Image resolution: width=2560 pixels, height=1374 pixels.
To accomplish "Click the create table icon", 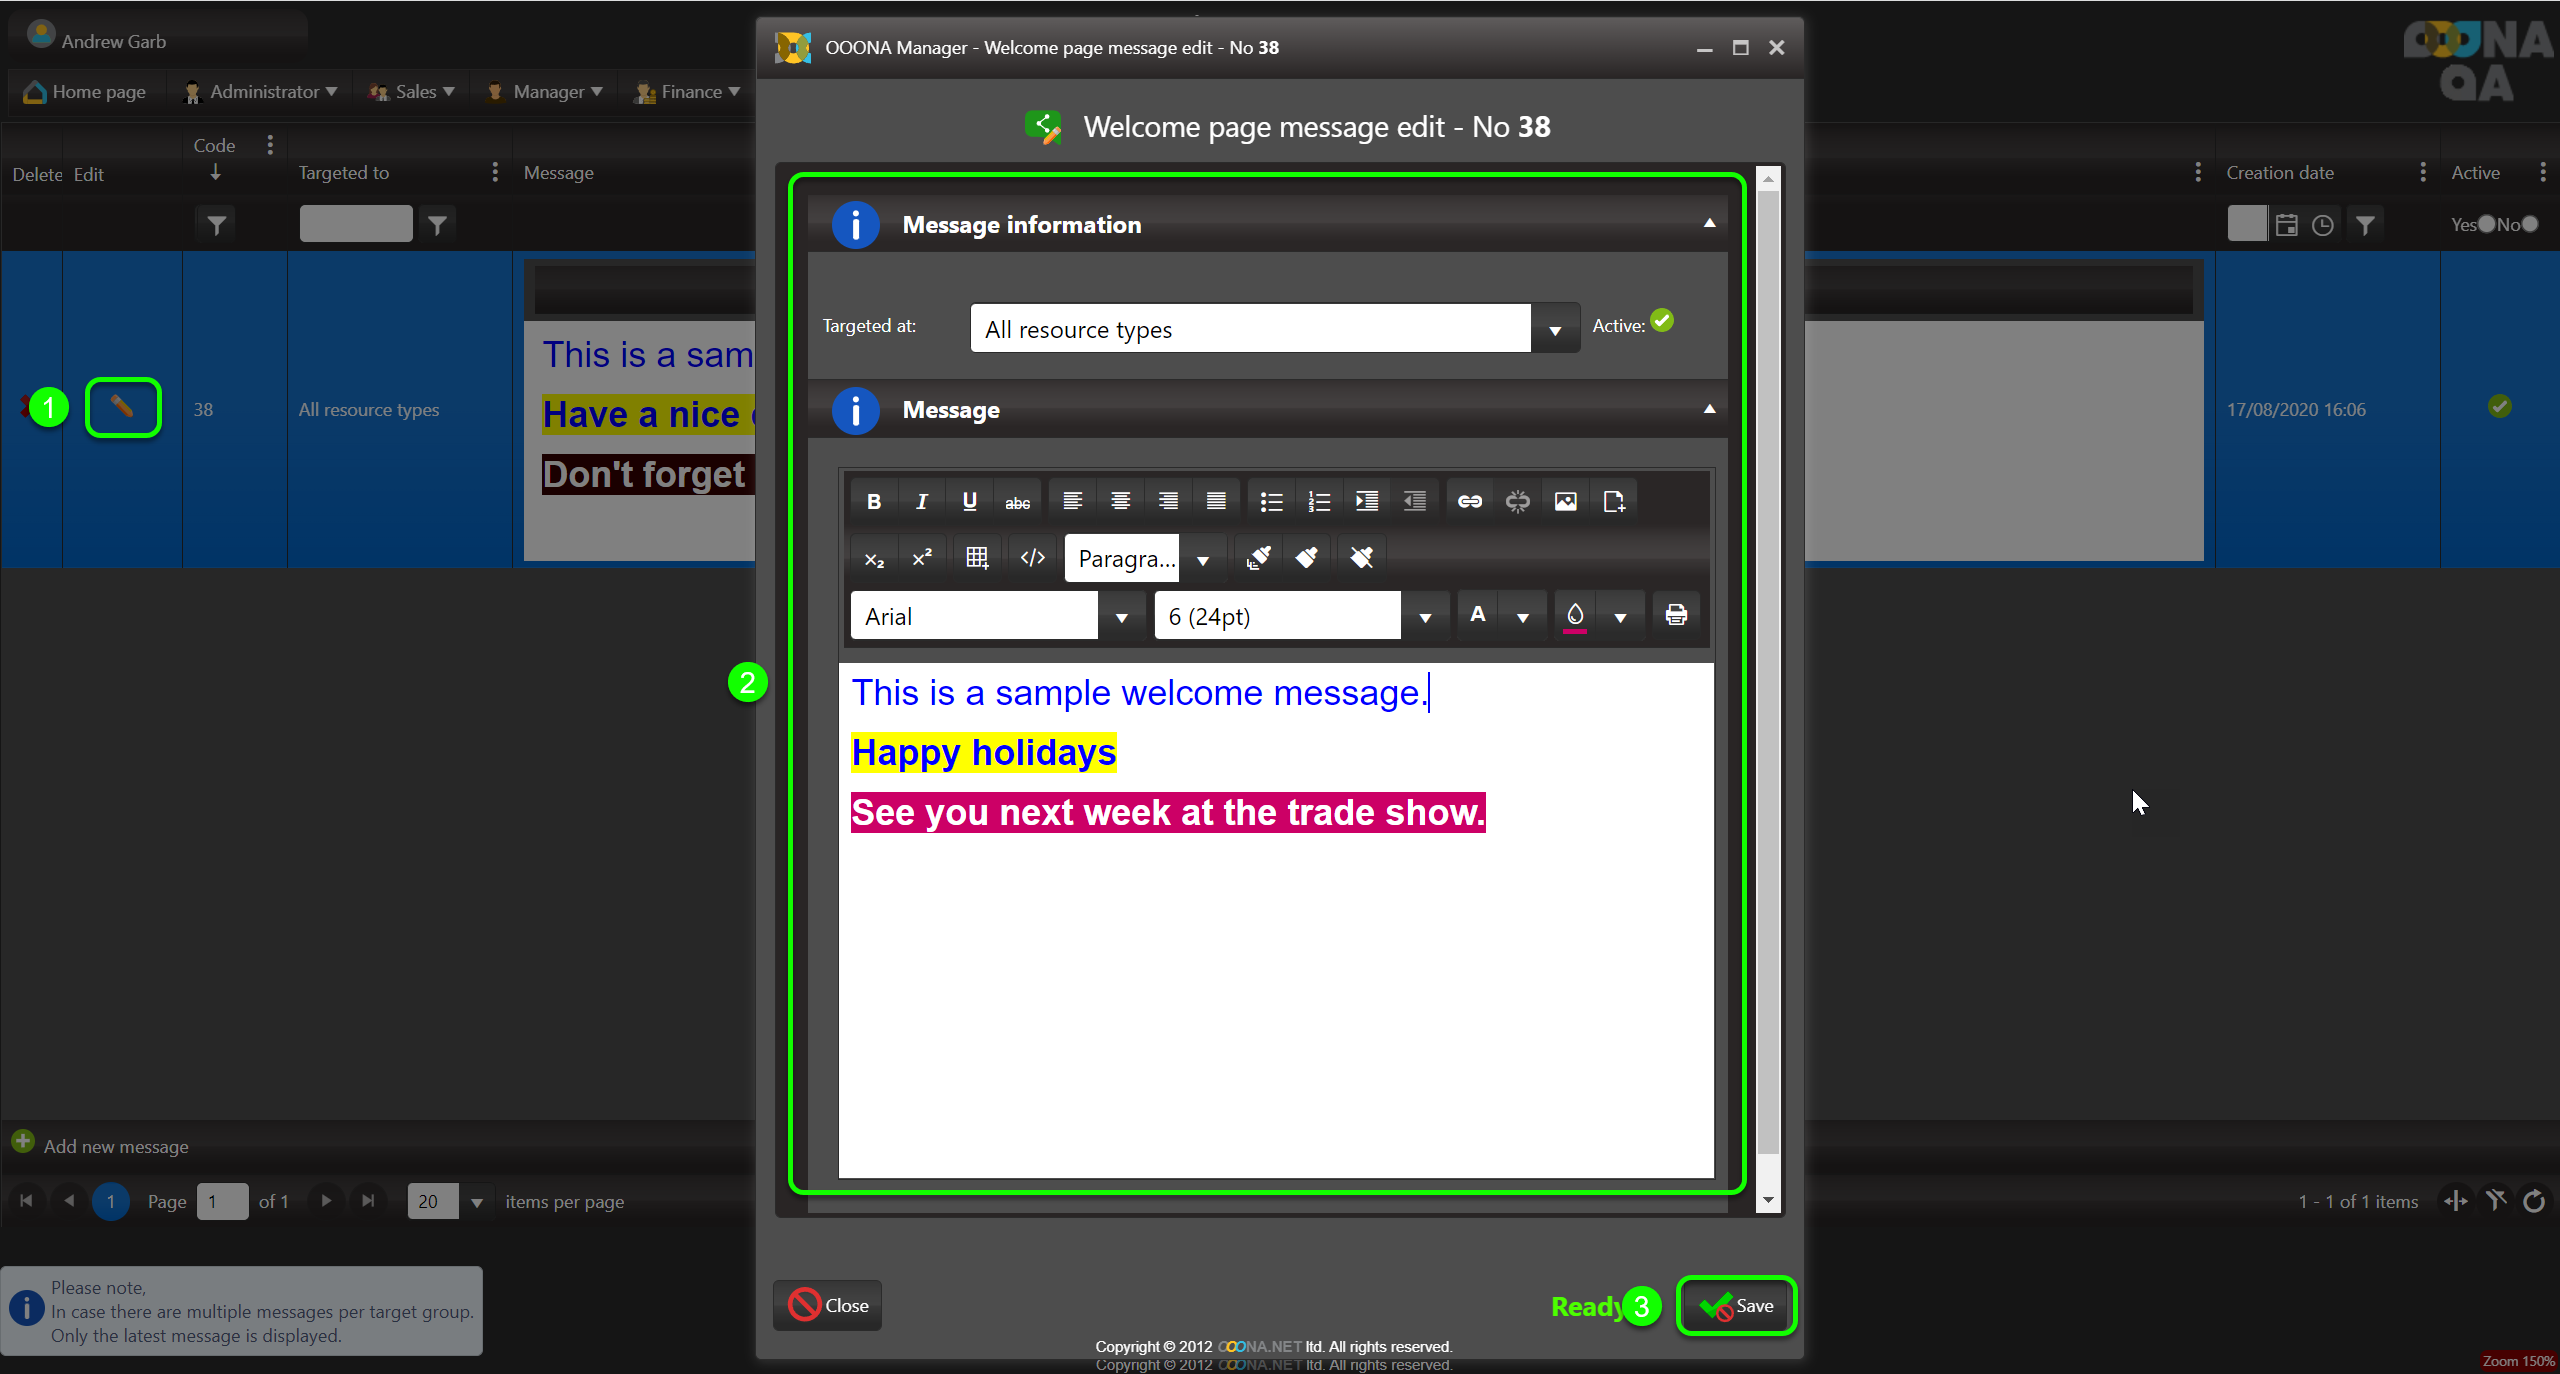I will [977, 558].
